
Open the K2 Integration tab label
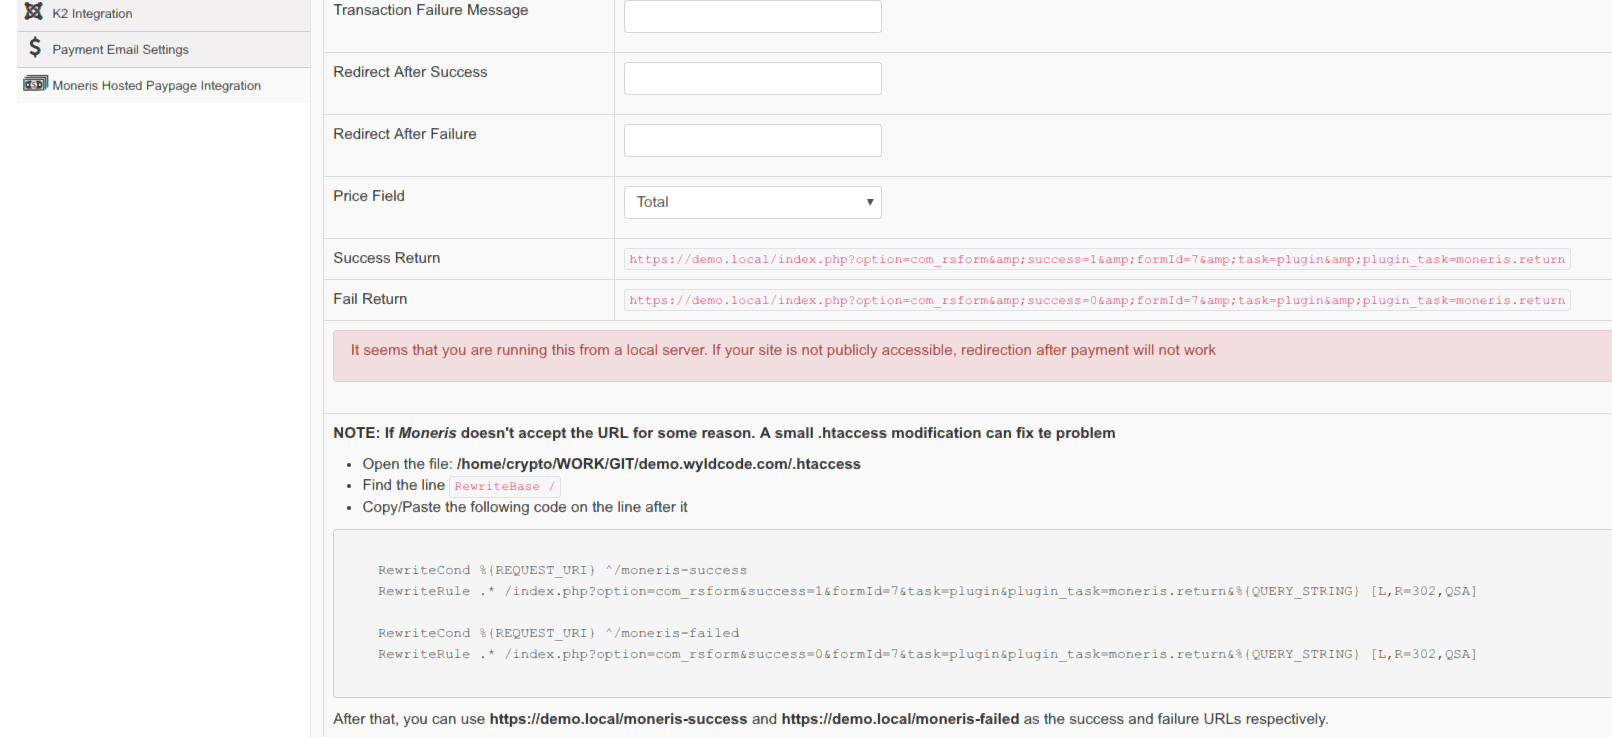click(x=92, y=14)
